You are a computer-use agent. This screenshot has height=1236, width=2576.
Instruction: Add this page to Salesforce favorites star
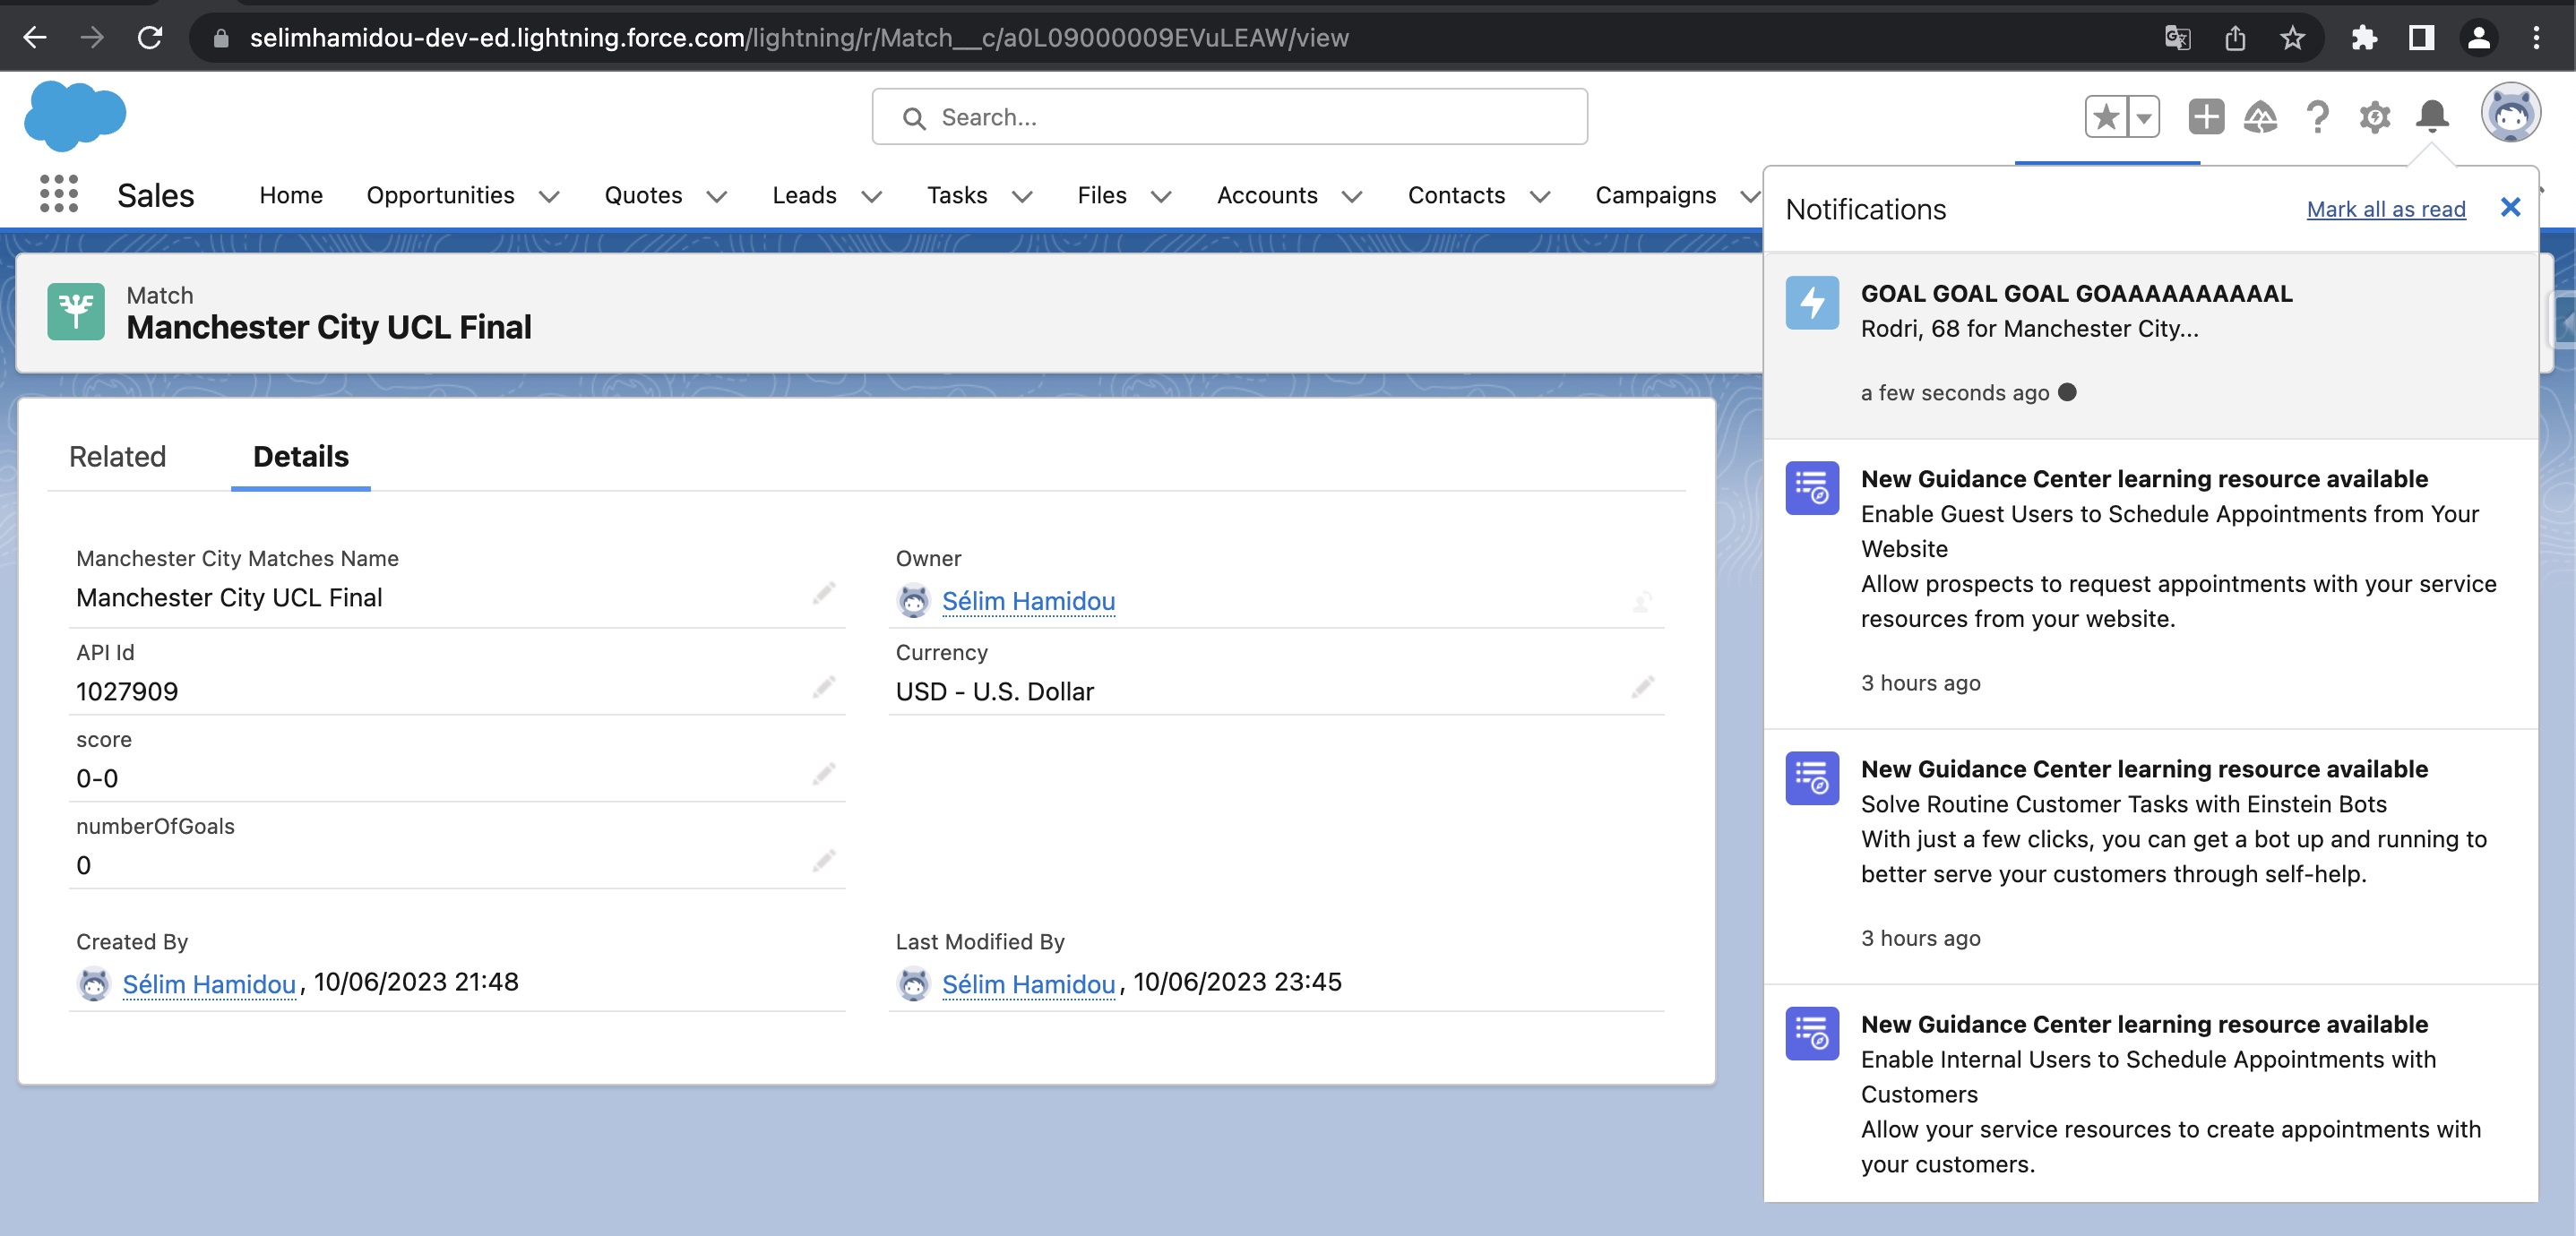2106,117
